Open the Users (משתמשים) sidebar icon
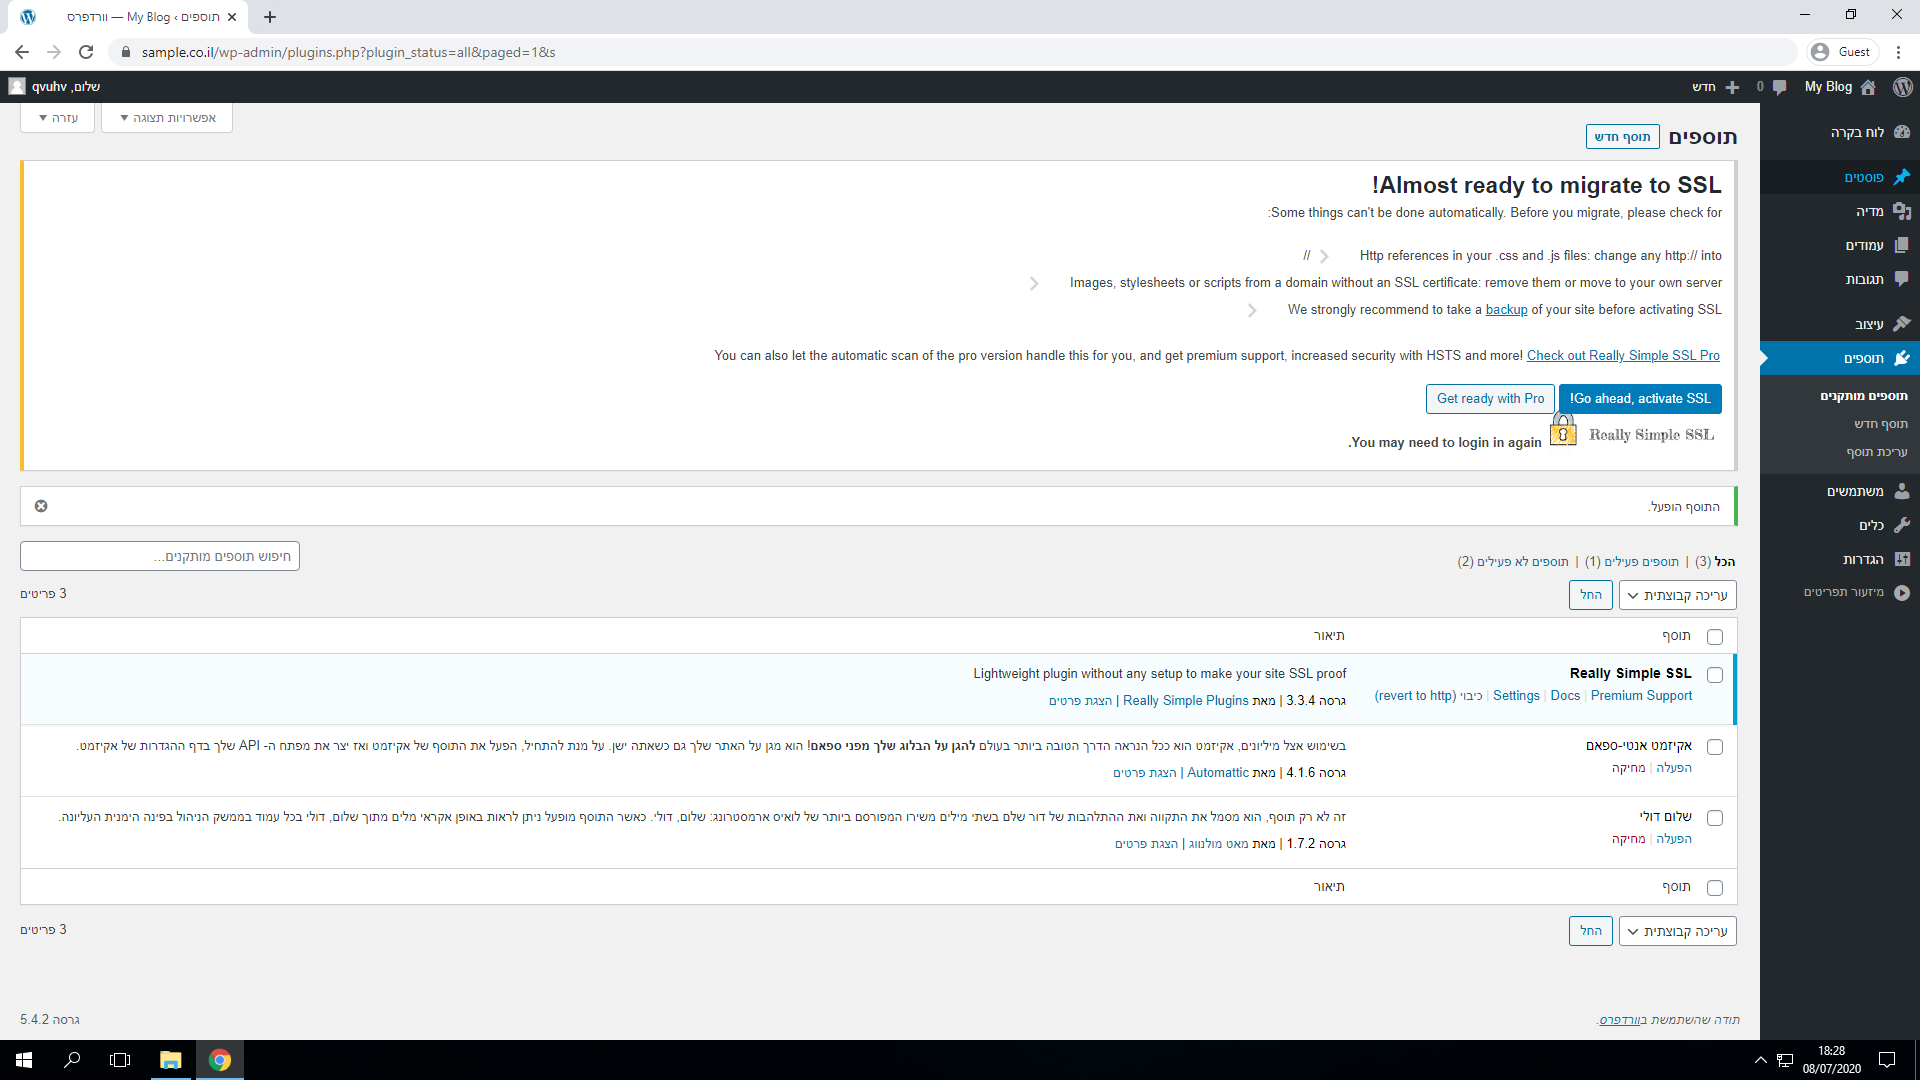The image size is (1920, 1080). [1901, 491]
